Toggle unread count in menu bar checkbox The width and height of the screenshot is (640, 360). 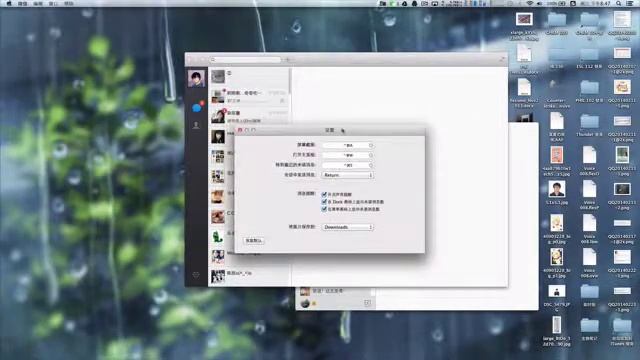click(x=324, y=209)
